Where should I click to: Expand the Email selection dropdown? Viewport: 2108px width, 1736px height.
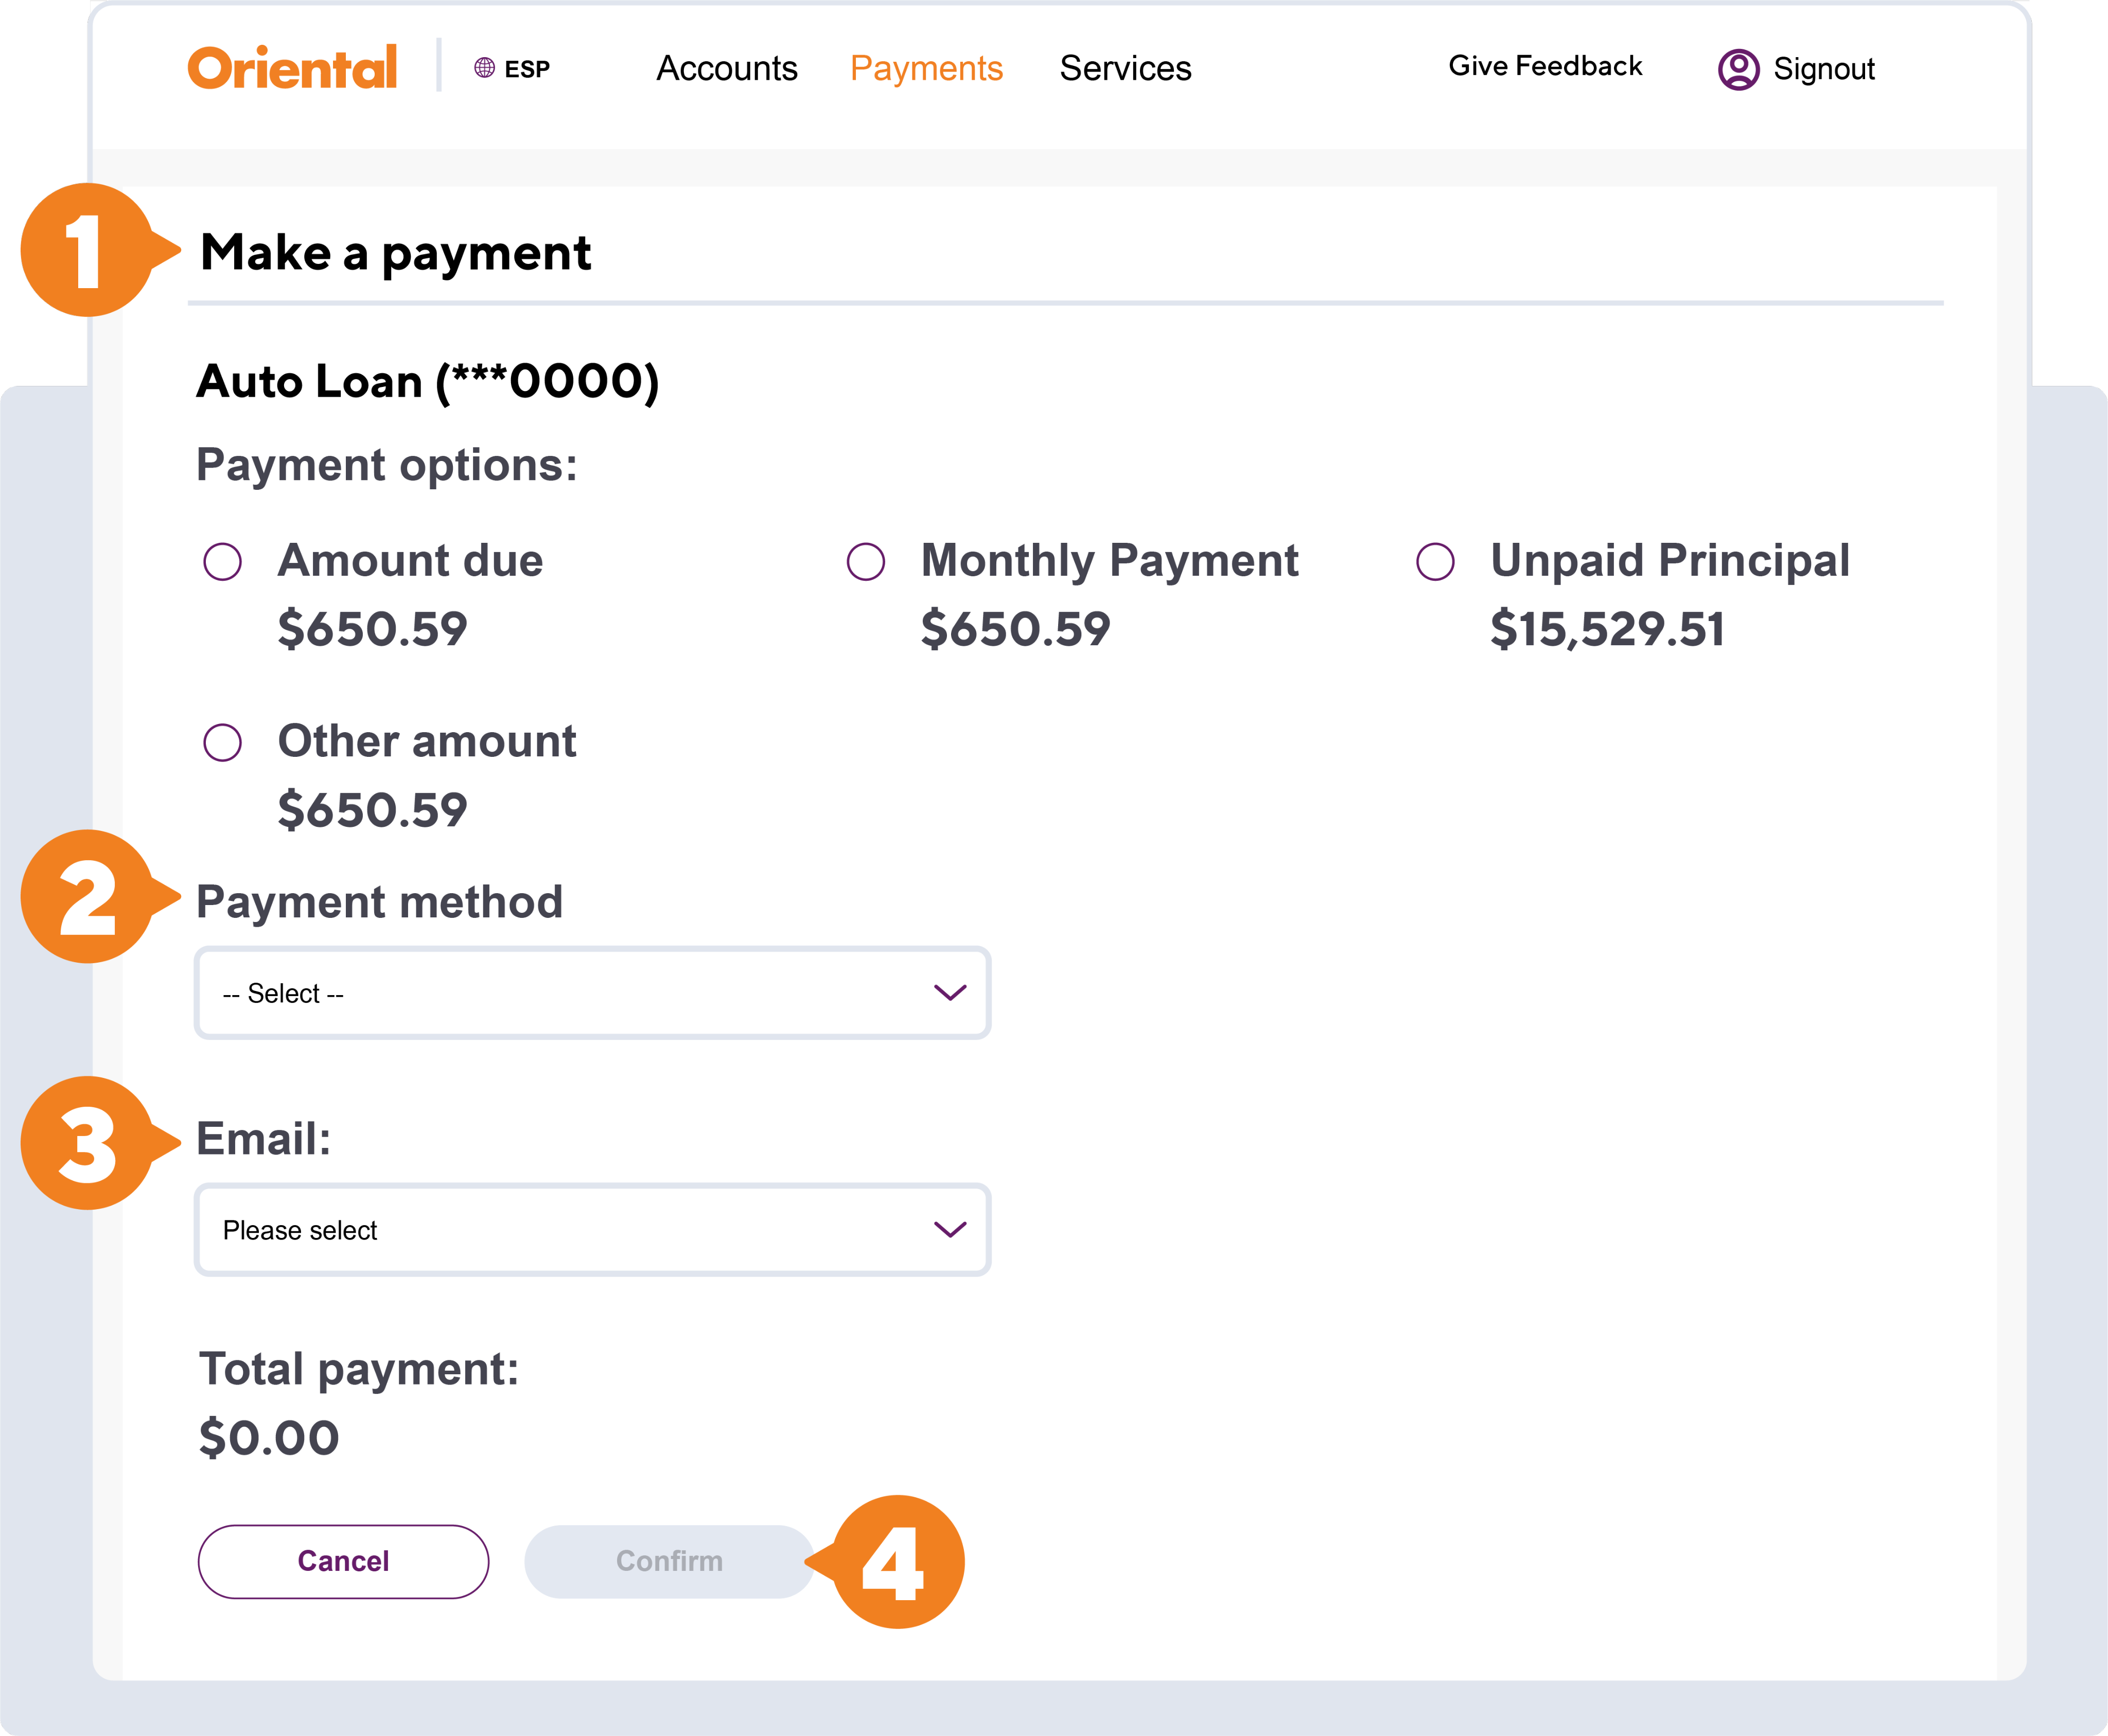pos(592,1230)
